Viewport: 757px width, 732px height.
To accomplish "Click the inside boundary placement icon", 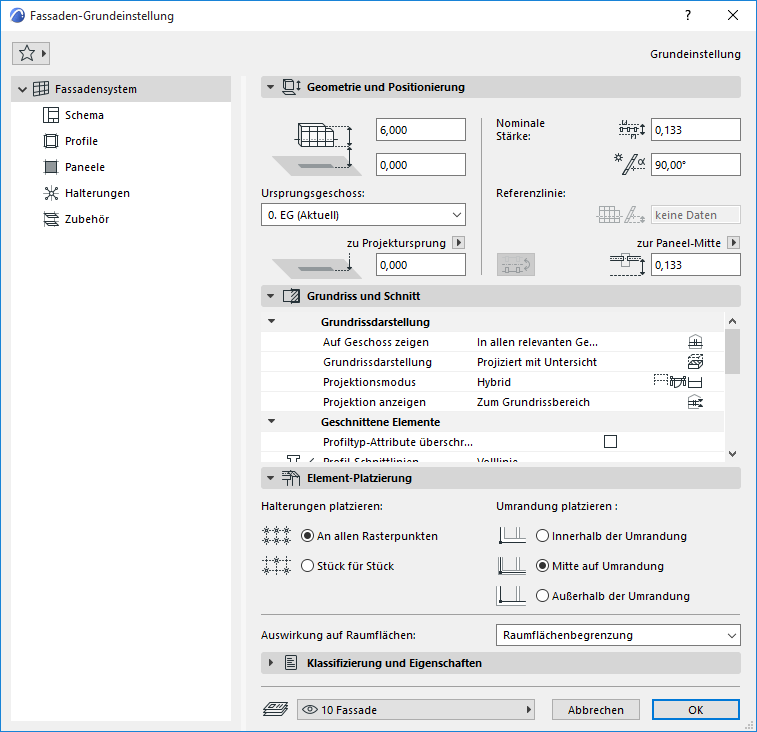I will [512, 536].
